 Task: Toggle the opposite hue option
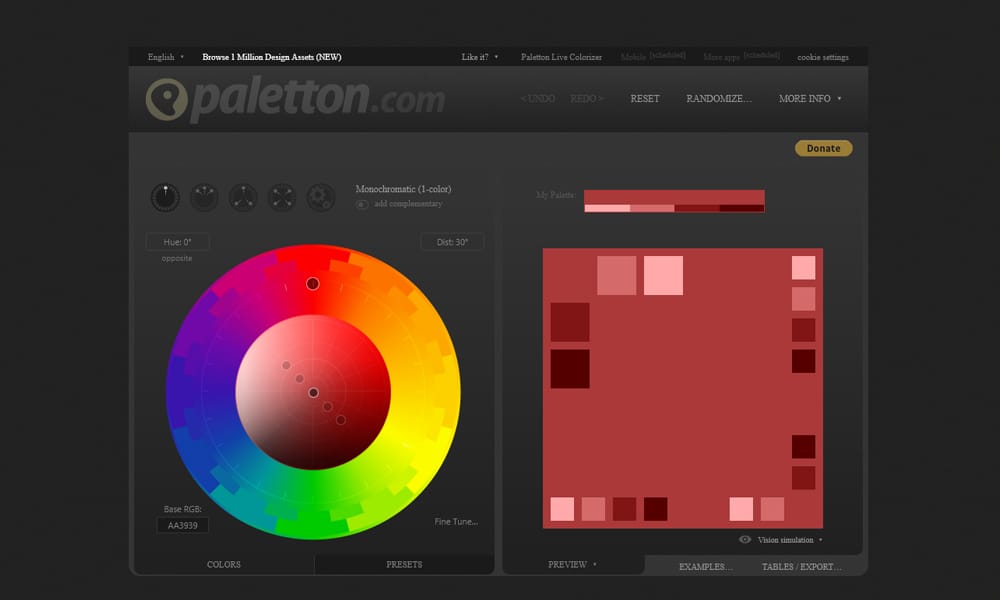[176, 258]
